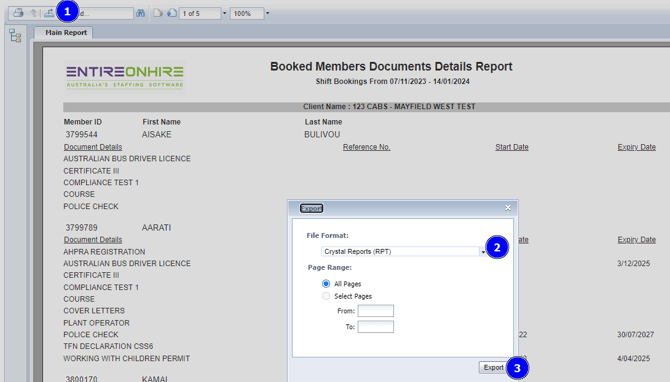Click TFN DECLARATION CSS6 row
Image resolution: width=670 pixels, height=382 pixels.
(x=108, y=347)
